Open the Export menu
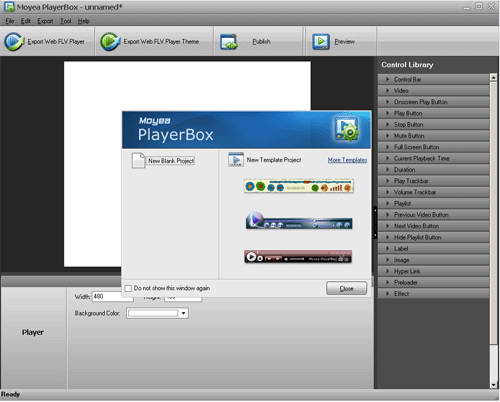The image size is (500, 402). [45, 21]
